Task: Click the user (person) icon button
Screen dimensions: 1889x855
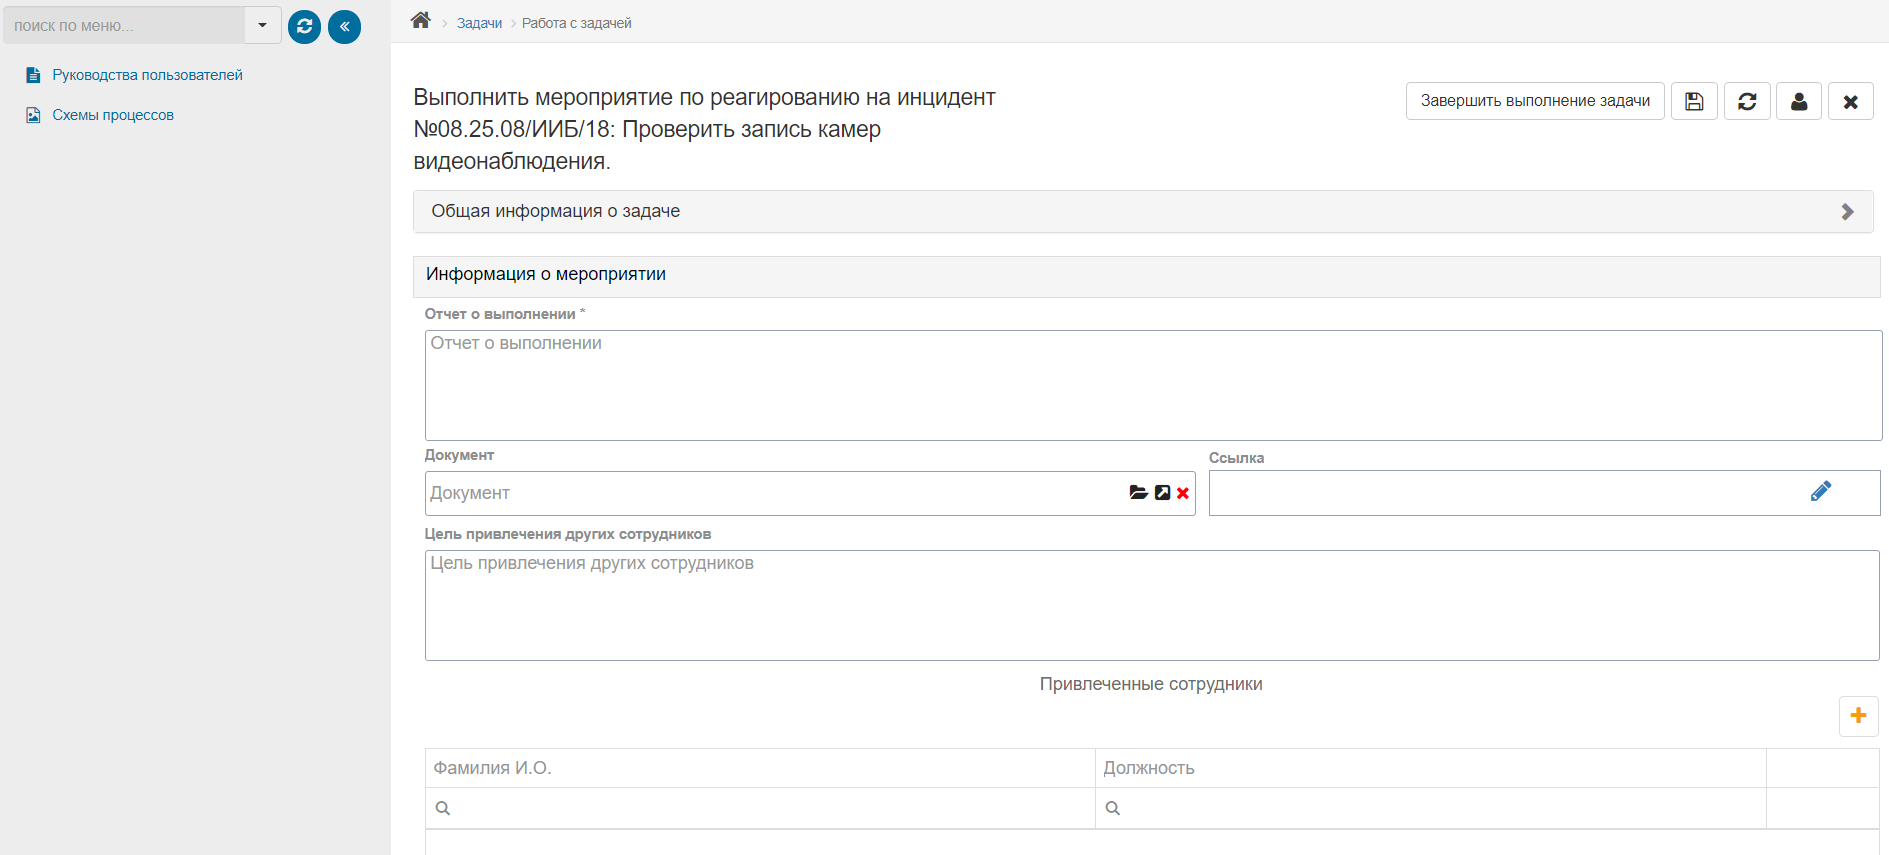Action: 1799,101
